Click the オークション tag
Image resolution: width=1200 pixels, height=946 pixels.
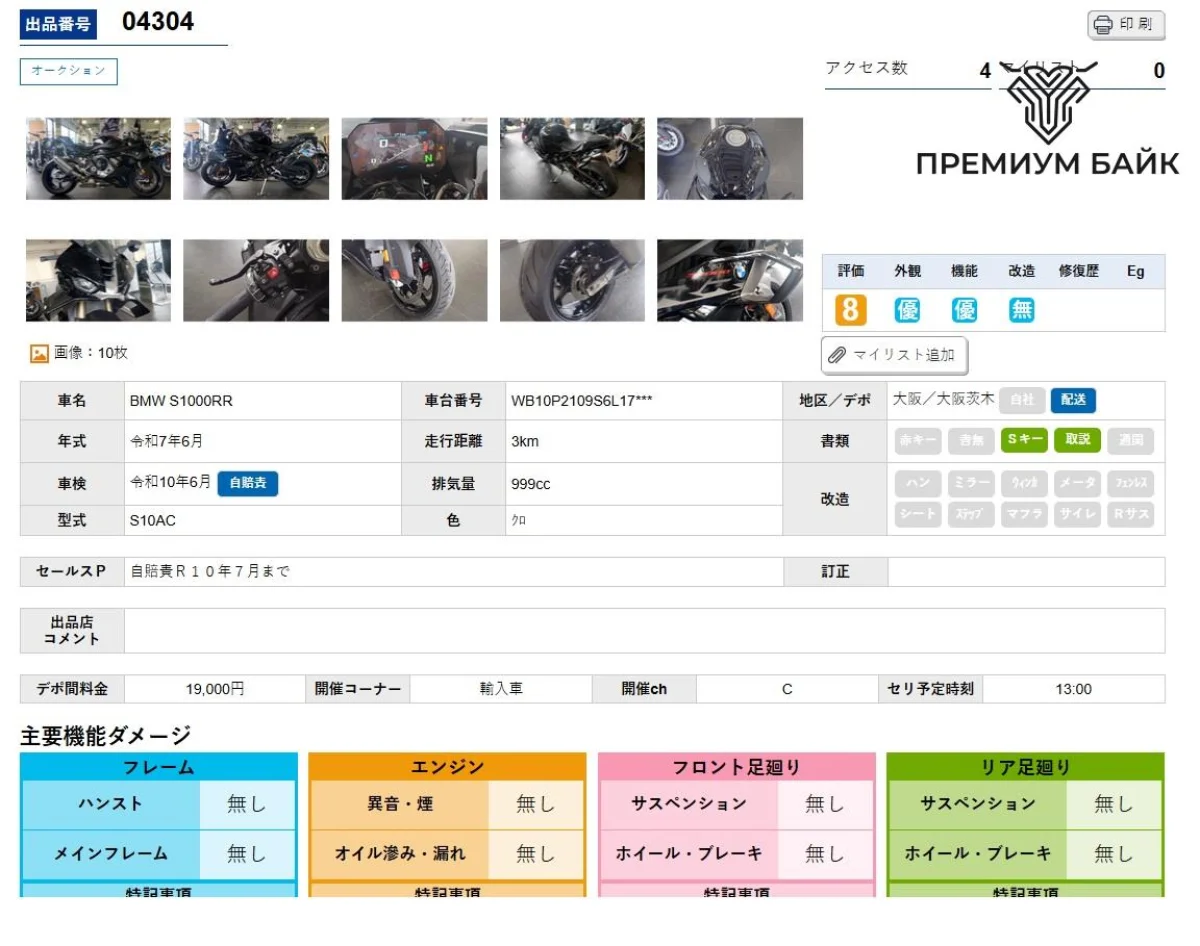click(69, 71)
